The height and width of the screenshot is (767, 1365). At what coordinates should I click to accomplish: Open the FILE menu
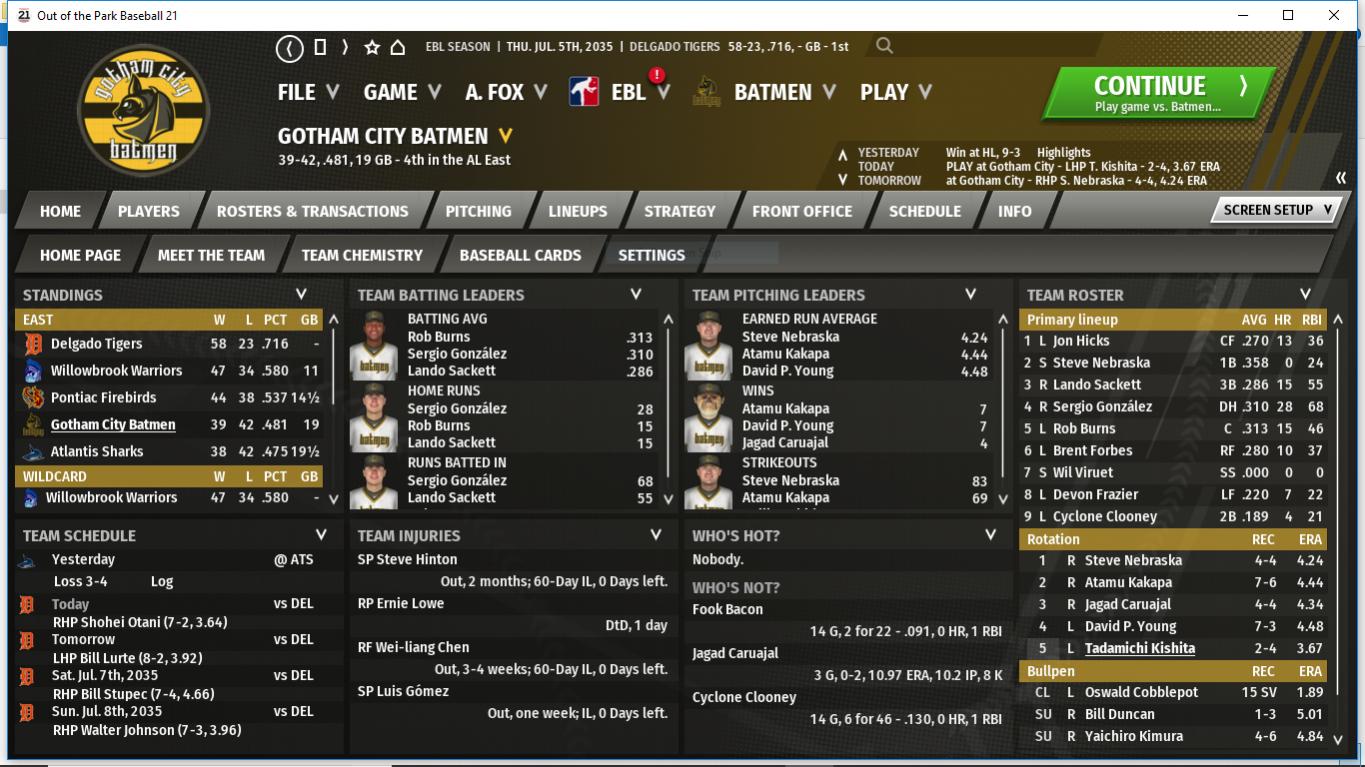click(308, 92)
